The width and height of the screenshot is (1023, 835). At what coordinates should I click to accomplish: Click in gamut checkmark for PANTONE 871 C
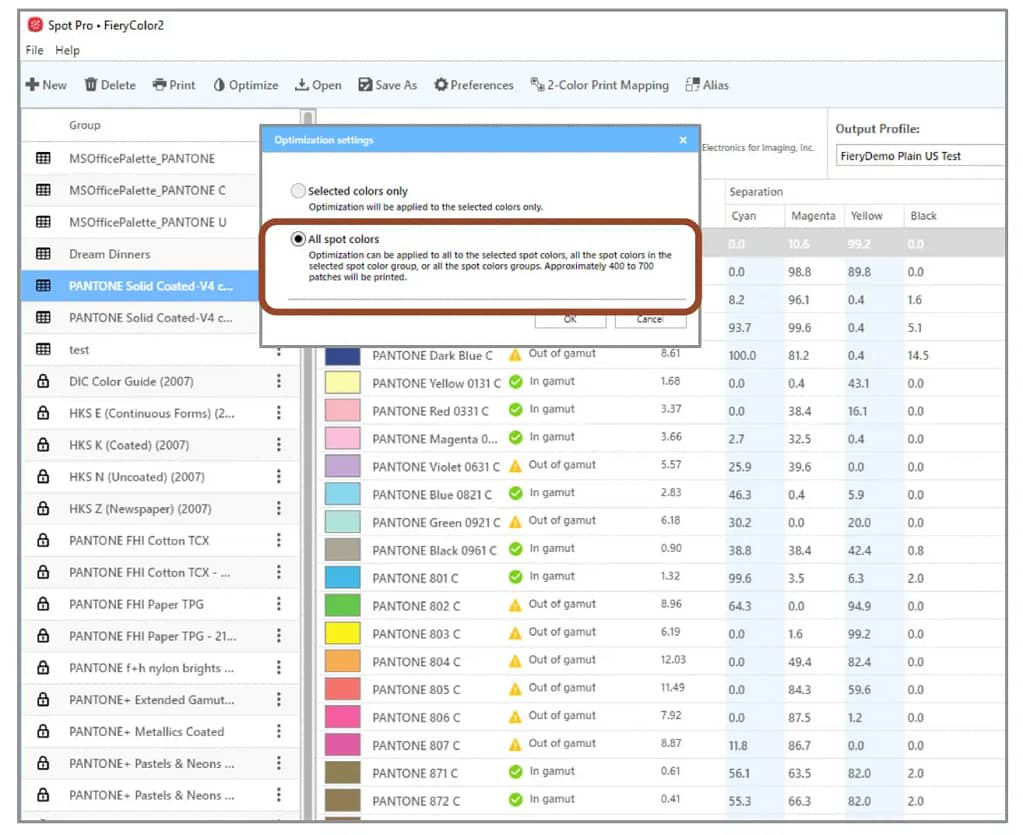pyautogui.click(x=515, y=772)
